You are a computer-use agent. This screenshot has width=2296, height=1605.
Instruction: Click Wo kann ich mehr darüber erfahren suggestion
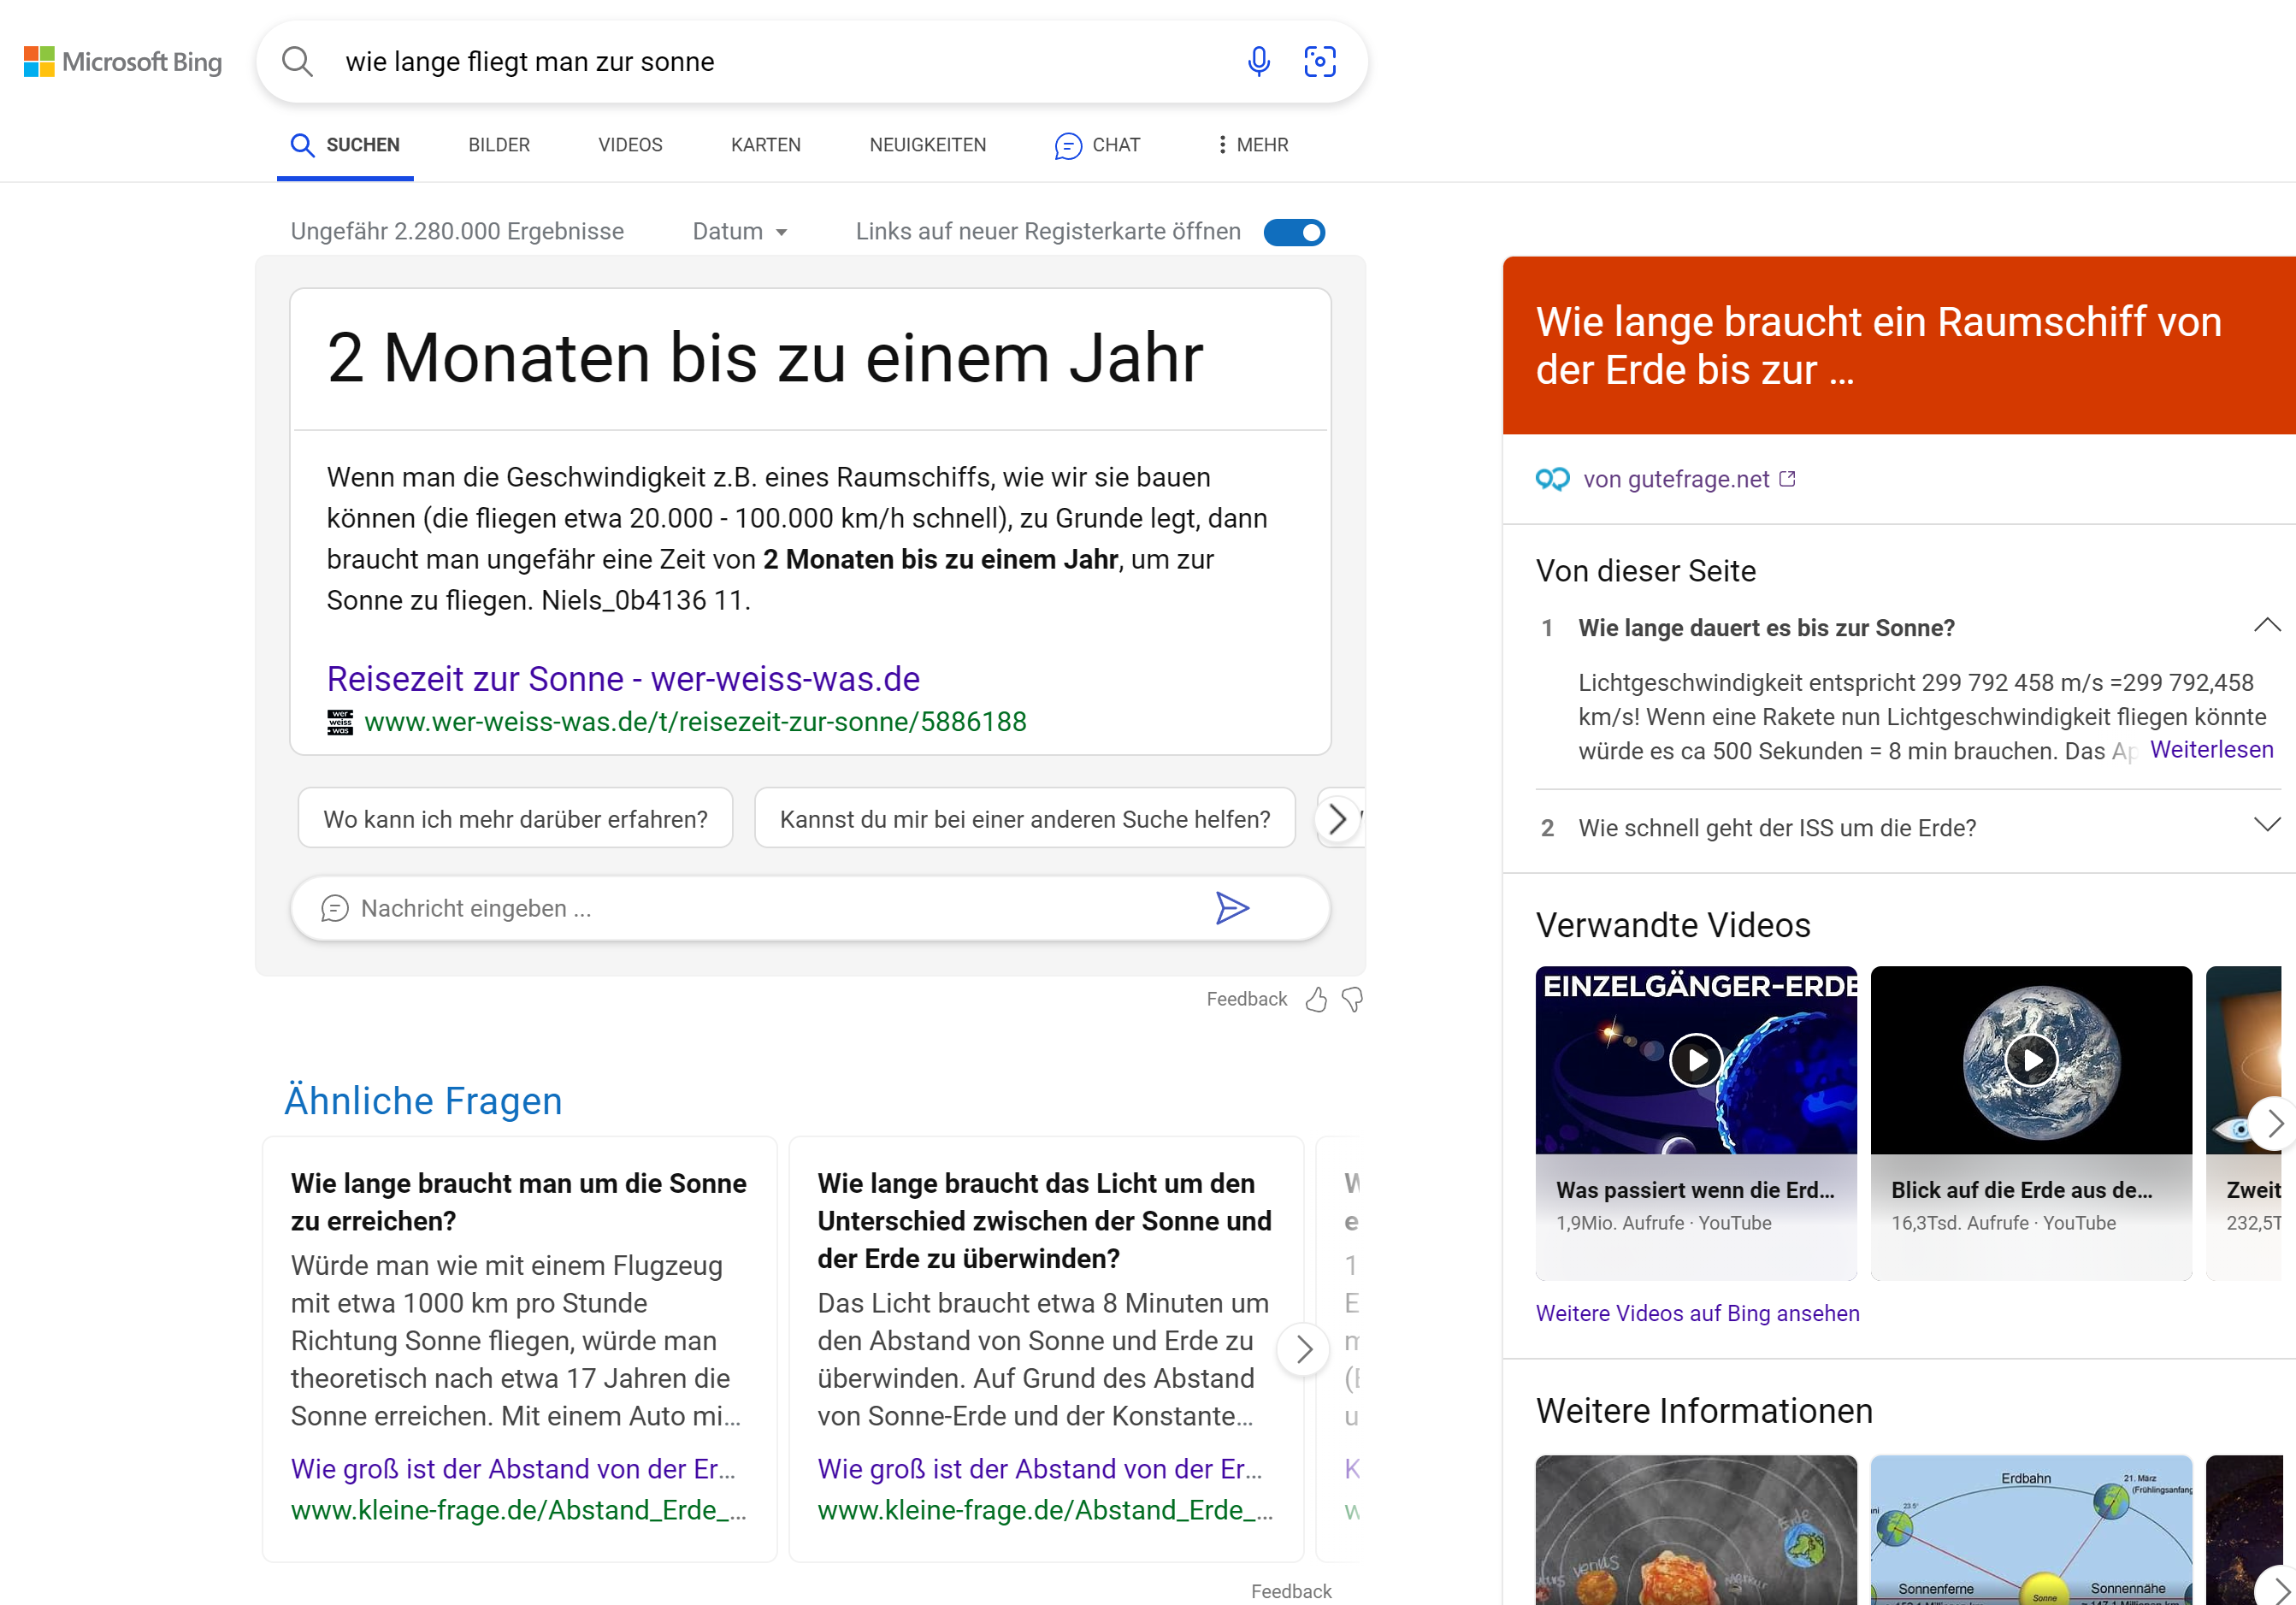515,819
